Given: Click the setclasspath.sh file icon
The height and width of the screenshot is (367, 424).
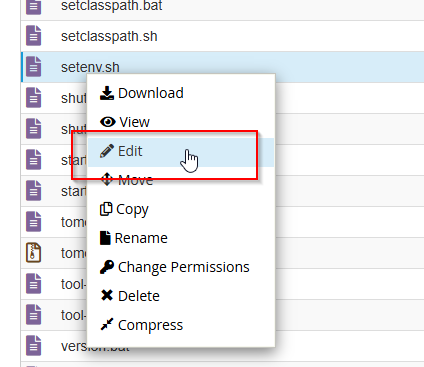Looking at the screenshot, I should [x=34, y=36].
